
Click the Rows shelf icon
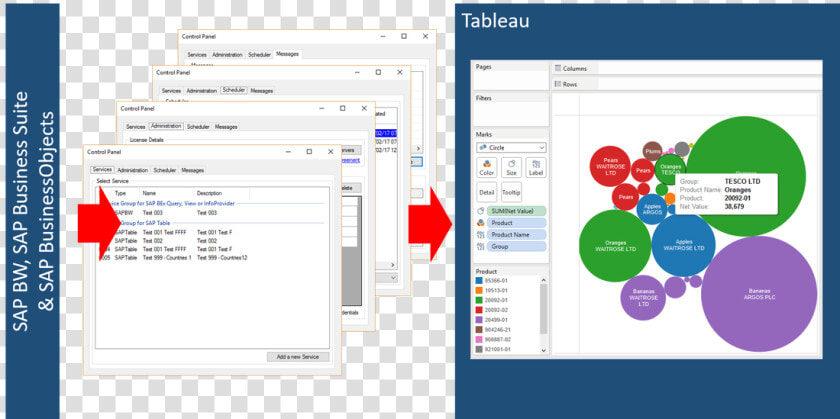click(558, 84)
